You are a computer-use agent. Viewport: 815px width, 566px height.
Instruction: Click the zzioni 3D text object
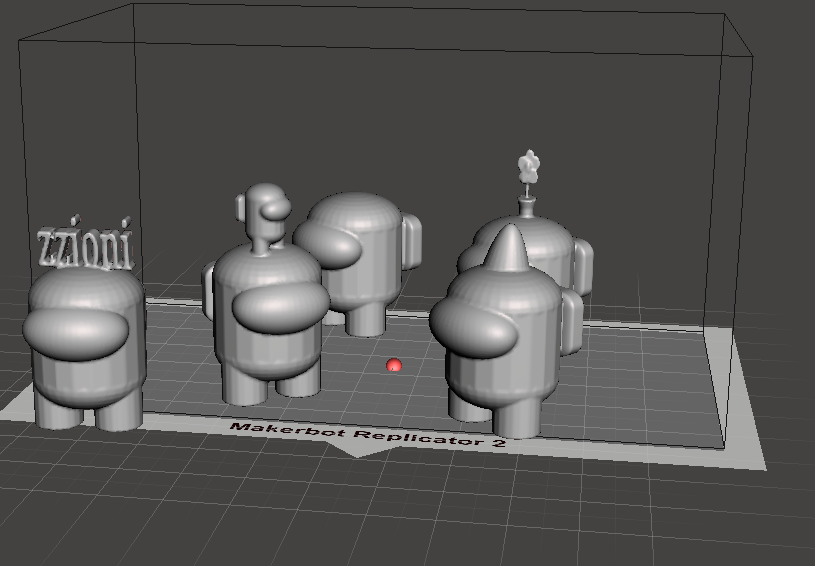pyautogui.click(x=86, y=243)
